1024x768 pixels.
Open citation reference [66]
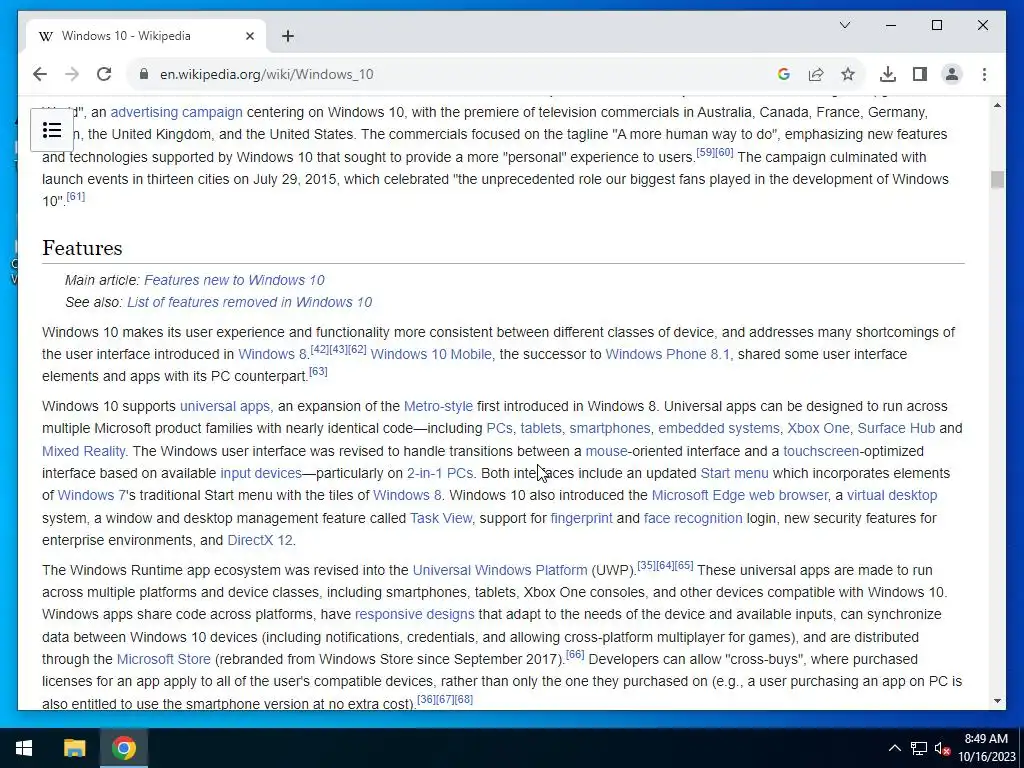pos(575,654)
